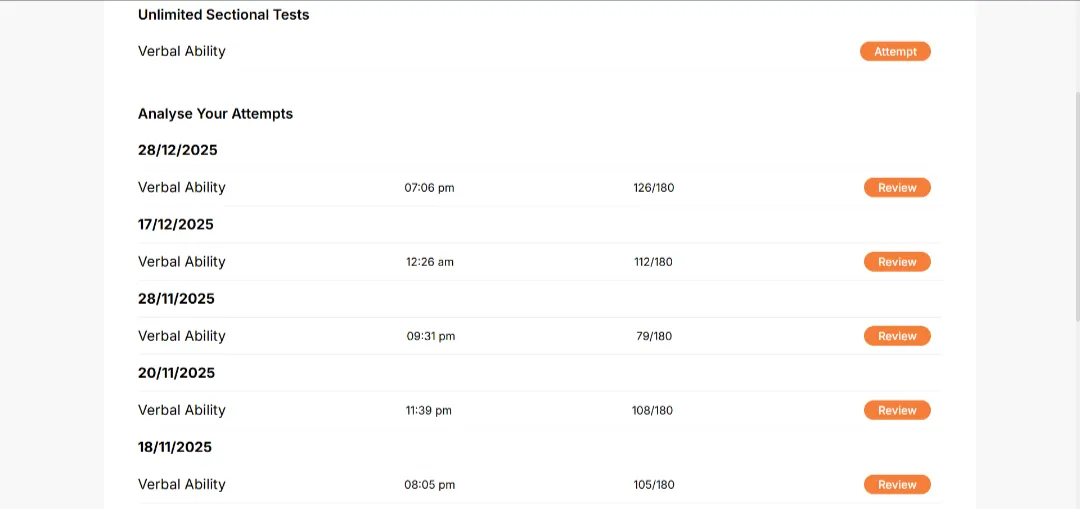The image size is (1080, 509).
Task: Click the Attempt button for Verbal Ability
Action: [x=895, y=52]
